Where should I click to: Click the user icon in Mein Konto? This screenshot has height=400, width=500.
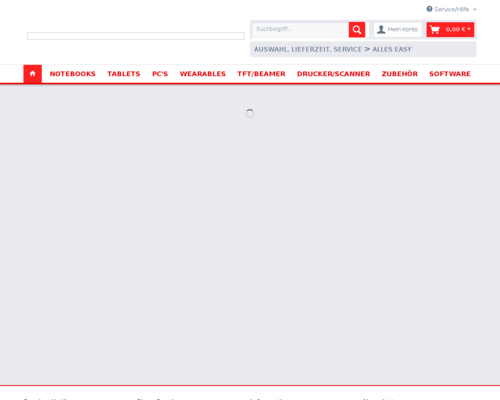tap(381, 30)
